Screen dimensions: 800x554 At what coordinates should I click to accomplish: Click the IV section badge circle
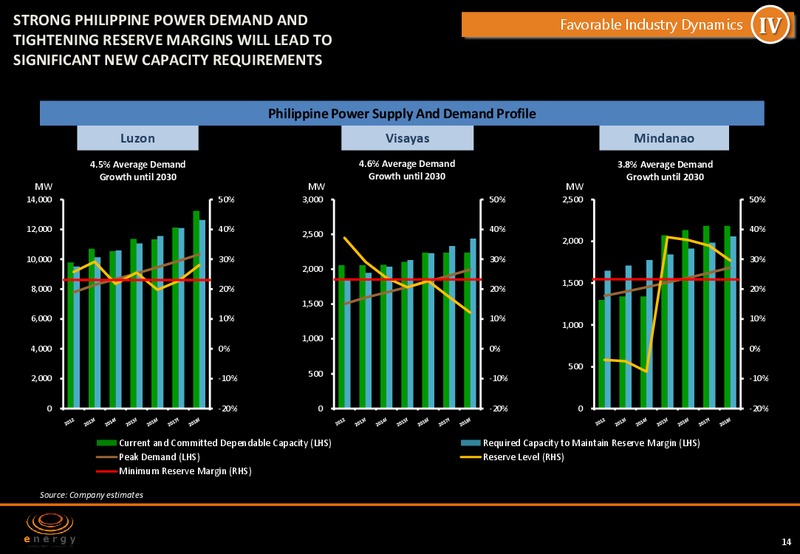pyautogui.click(x=770, y=24)
